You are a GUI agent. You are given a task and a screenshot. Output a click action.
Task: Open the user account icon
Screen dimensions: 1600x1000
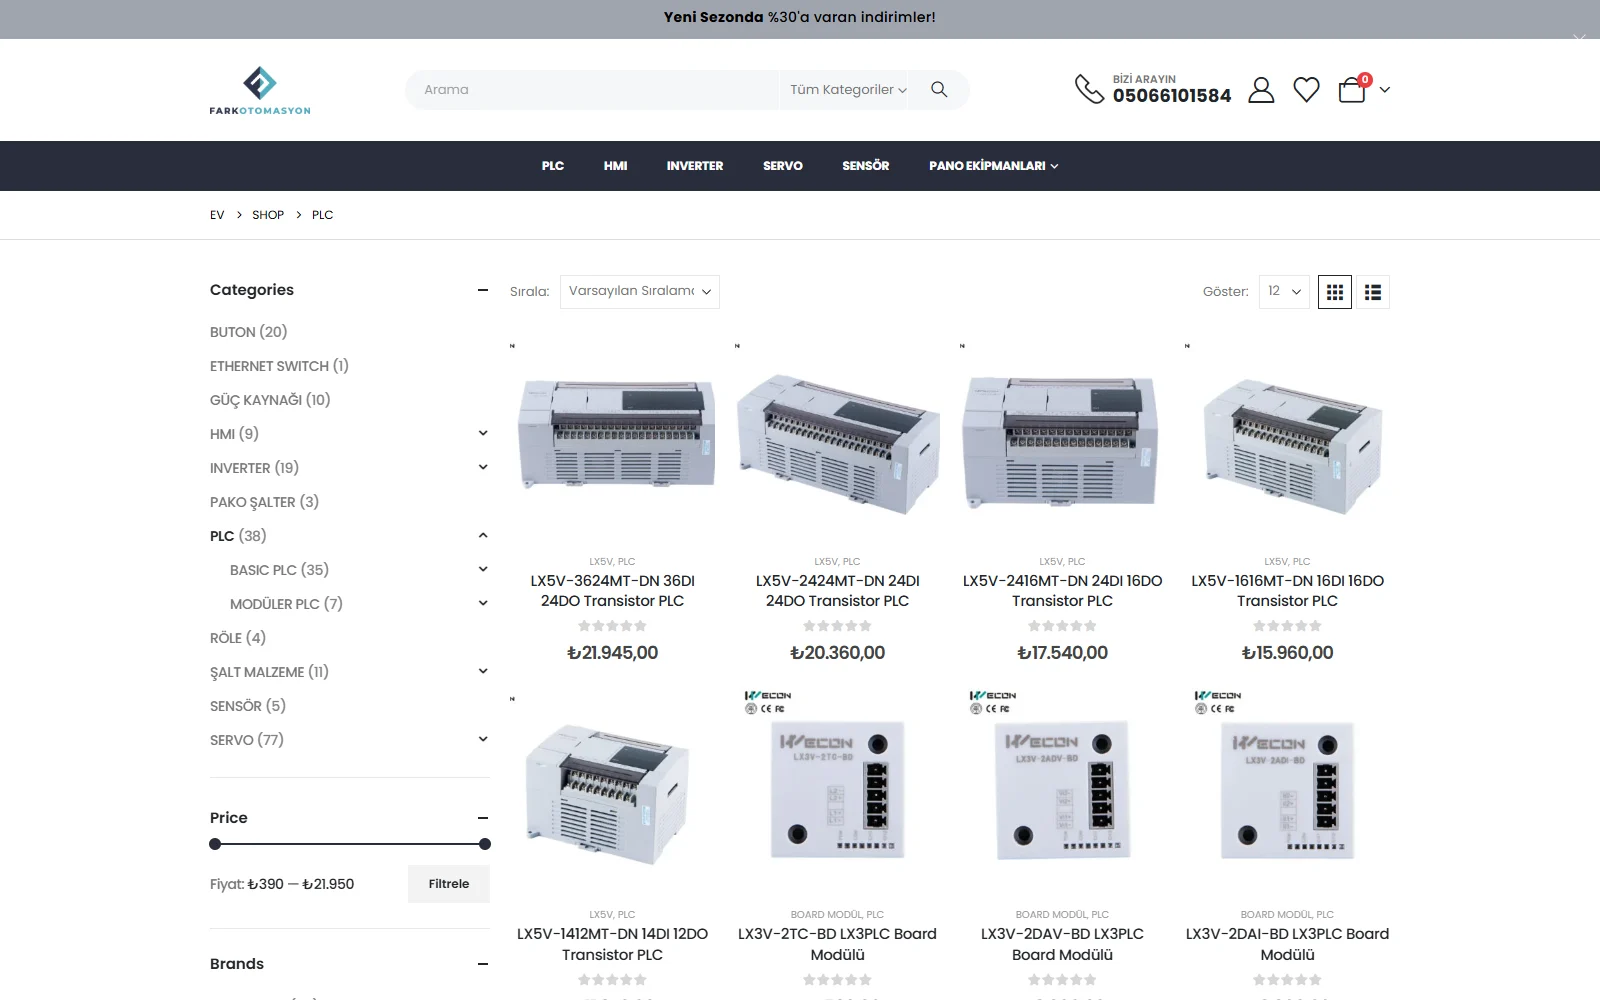1261,90
